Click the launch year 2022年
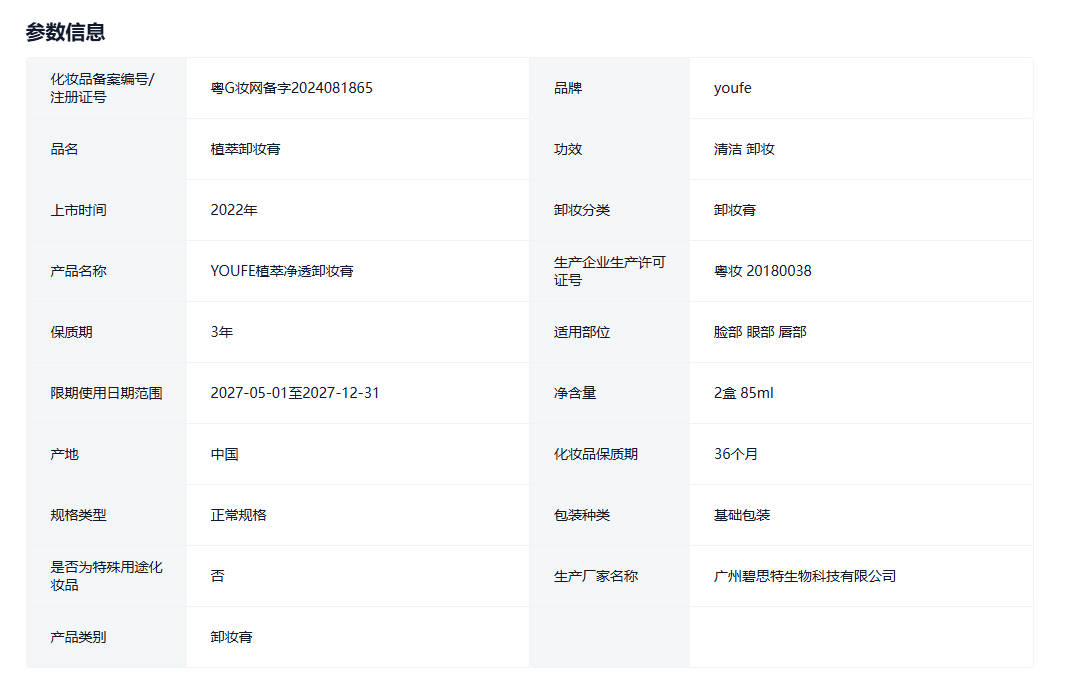This screenshot has width=1067, height=694. 234,210
